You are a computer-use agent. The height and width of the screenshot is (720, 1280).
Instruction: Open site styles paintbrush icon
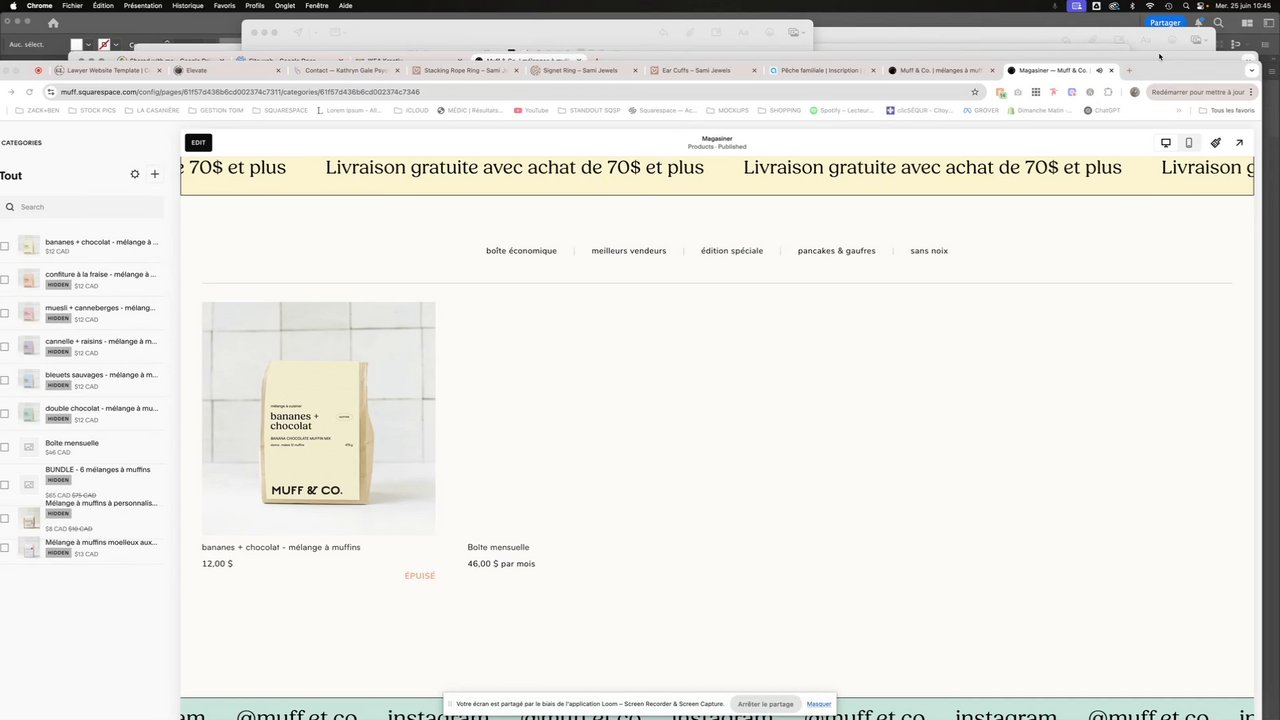[x=1216, y=143]
